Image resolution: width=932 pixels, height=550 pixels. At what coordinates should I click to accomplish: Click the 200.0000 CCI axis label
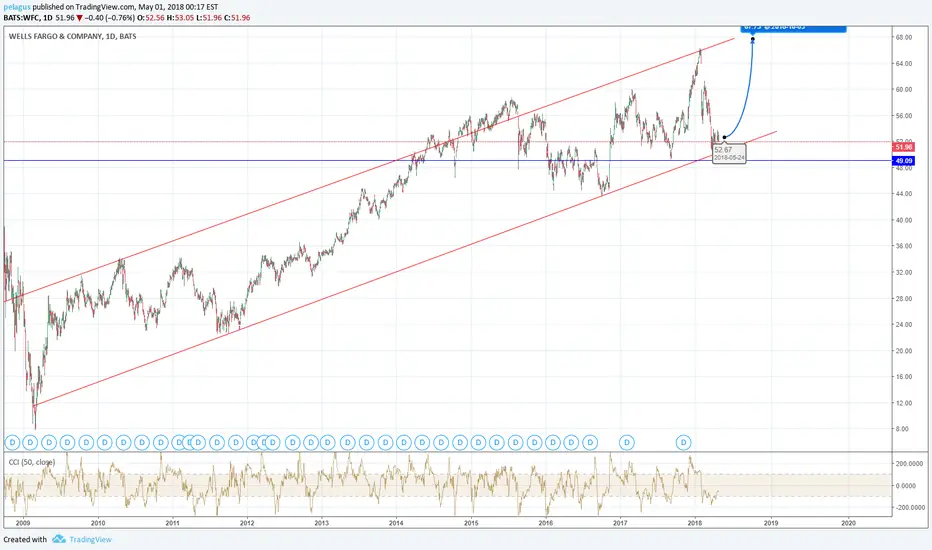click(910, 464)
